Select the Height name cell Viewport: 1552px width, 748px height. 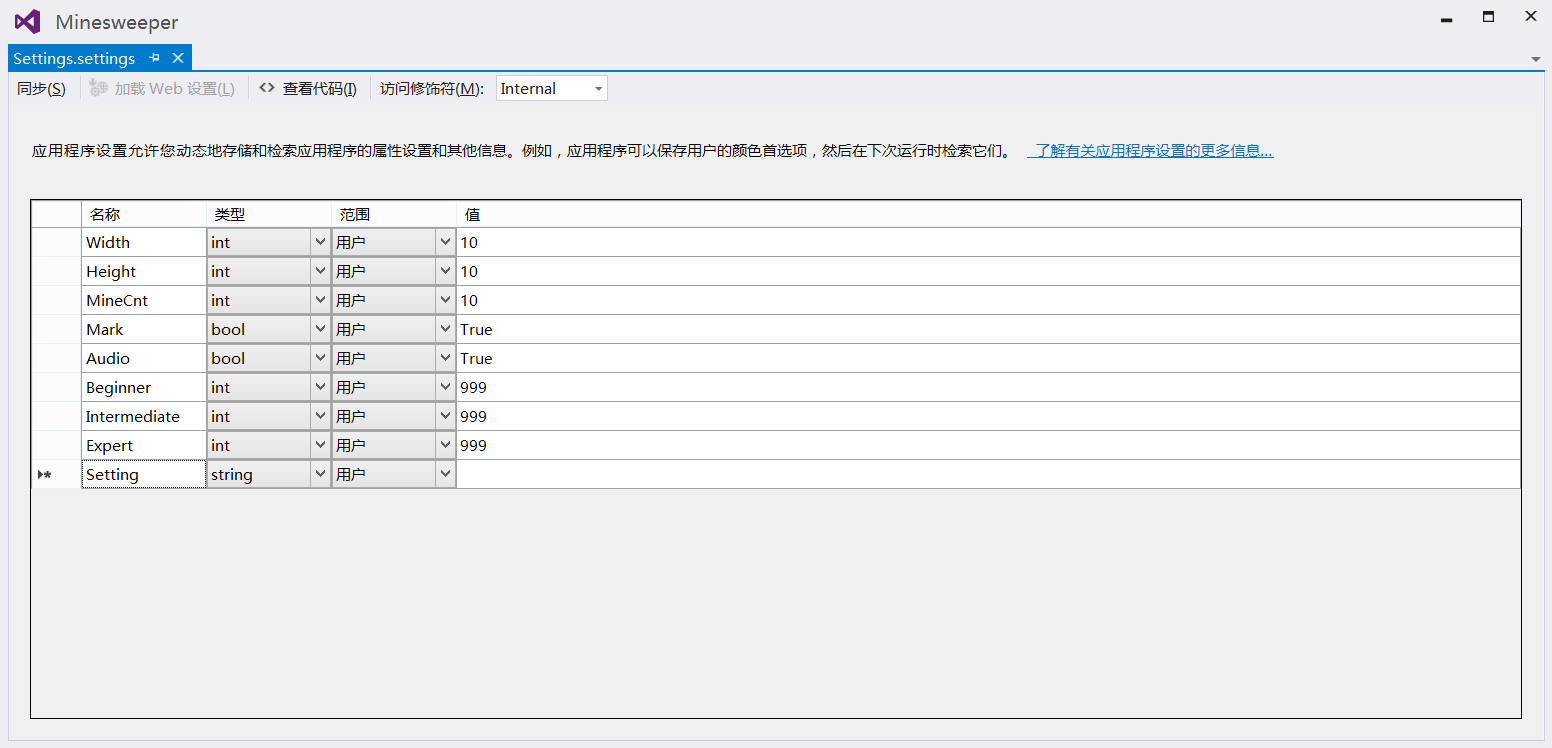(x=144, y=271)
